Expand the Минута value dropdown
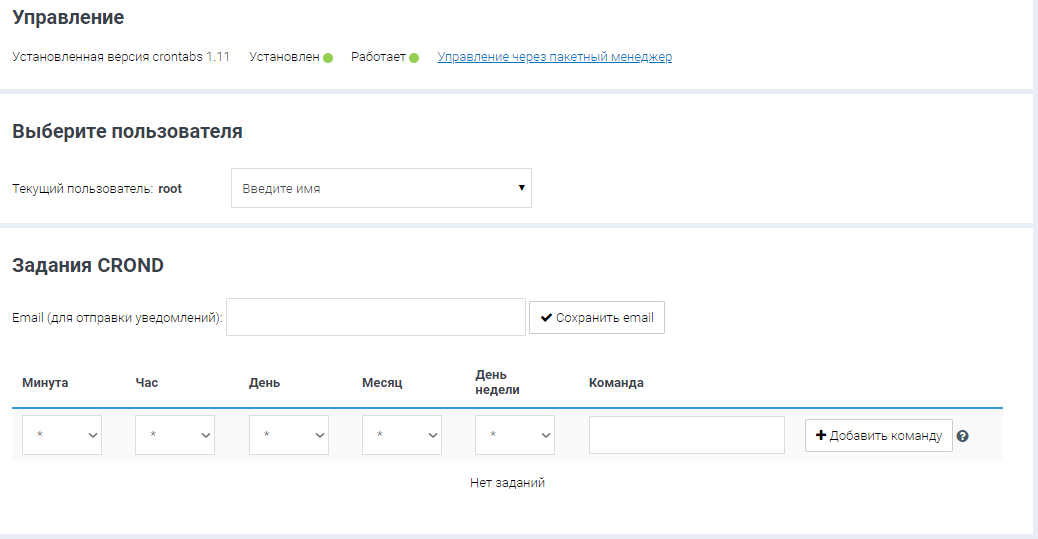Screen dimensions: 1038x539 coord(62,436)
